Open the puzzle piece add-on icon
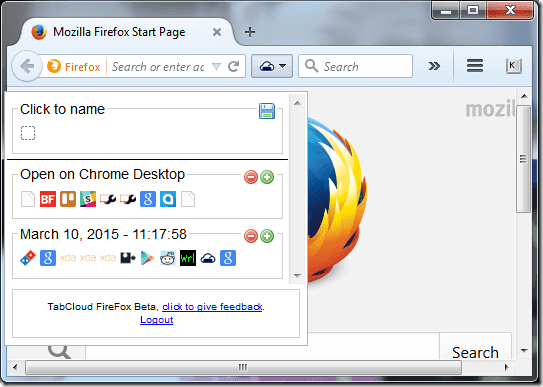This screenshot has width=543, height=387. tap(128, 258)
